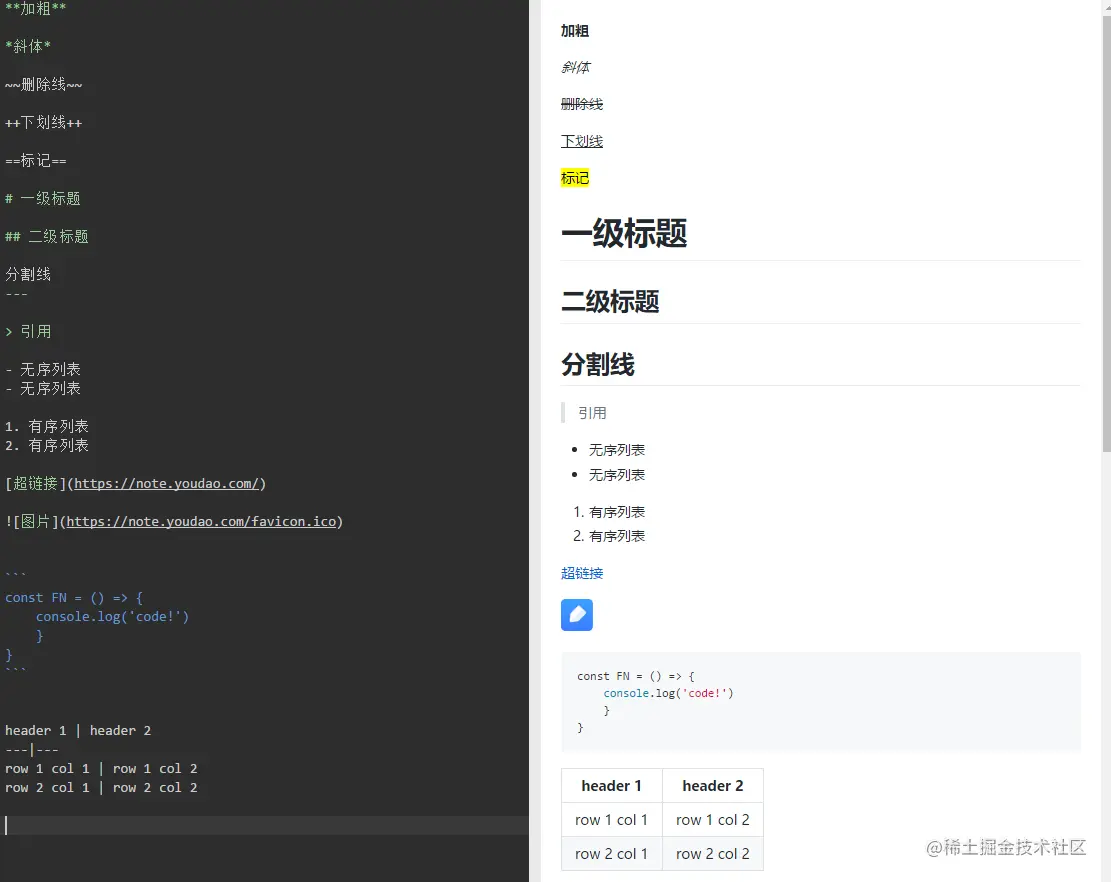Click the 'header 2' table header cell
Image resolution: width=1111 pixels, height=882 pixels.
tap(713, 786)
